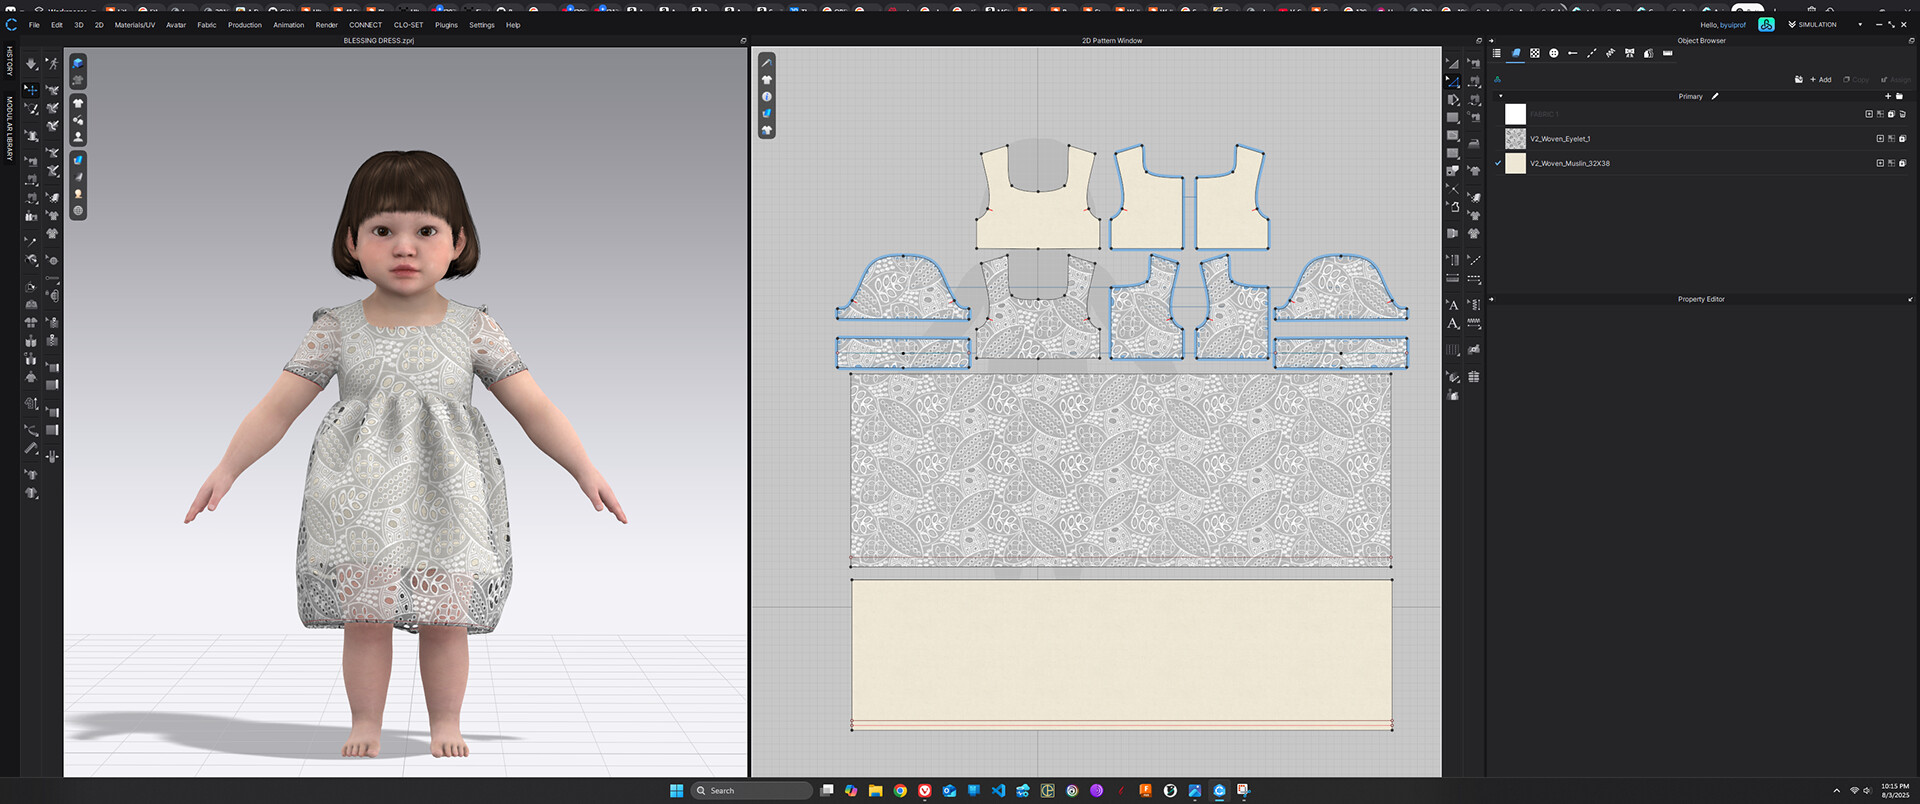The width and height of the screenshot is (1920, 804).
Task: Open the SIMULATION mode dropdown
Action: 1860,25
